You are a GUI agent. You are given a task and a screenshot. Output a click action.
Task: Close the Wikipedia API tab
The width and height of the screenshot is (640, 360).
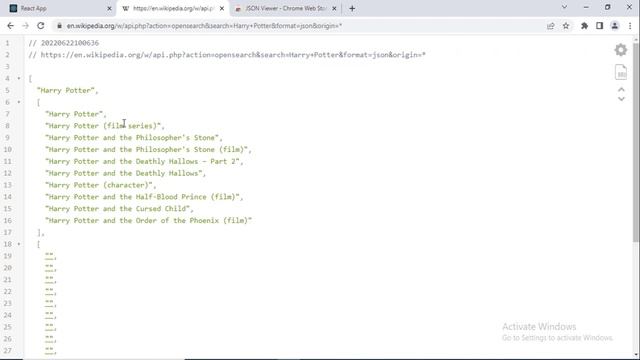click(222, 8)
